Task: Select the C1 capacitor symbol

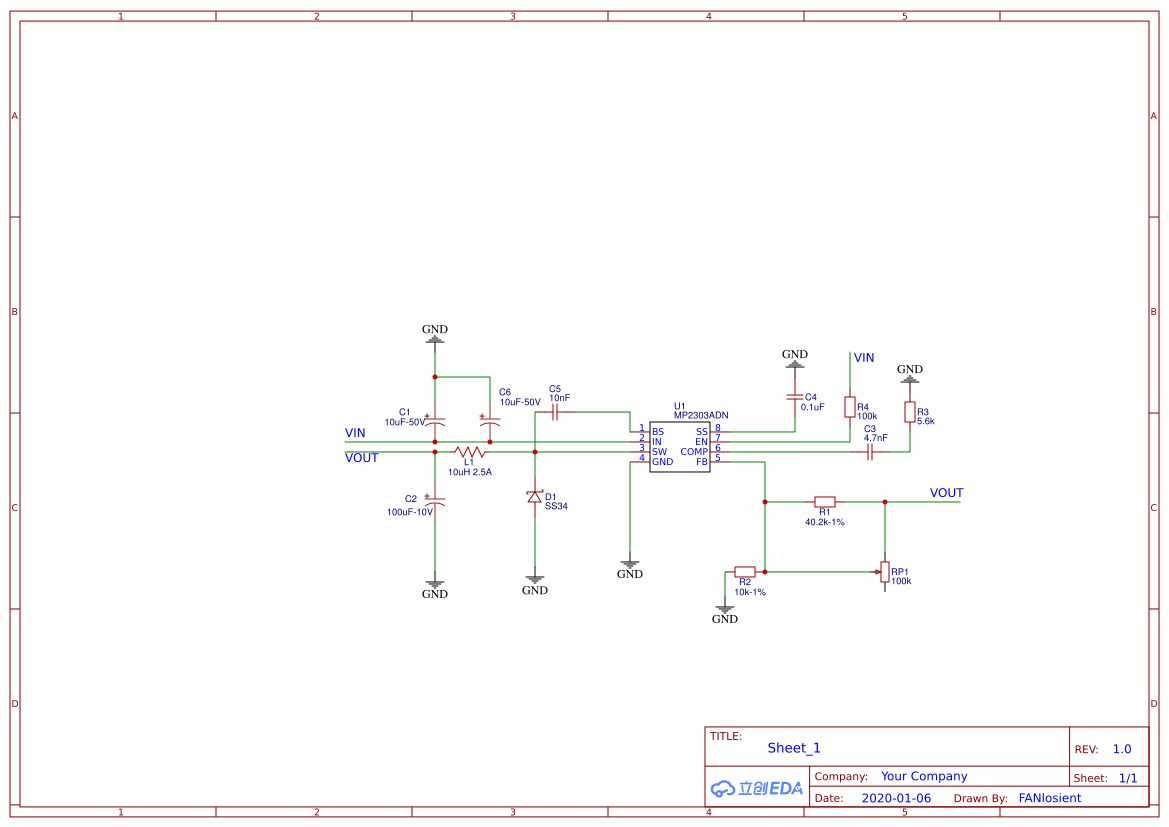Action: (435, 421)
